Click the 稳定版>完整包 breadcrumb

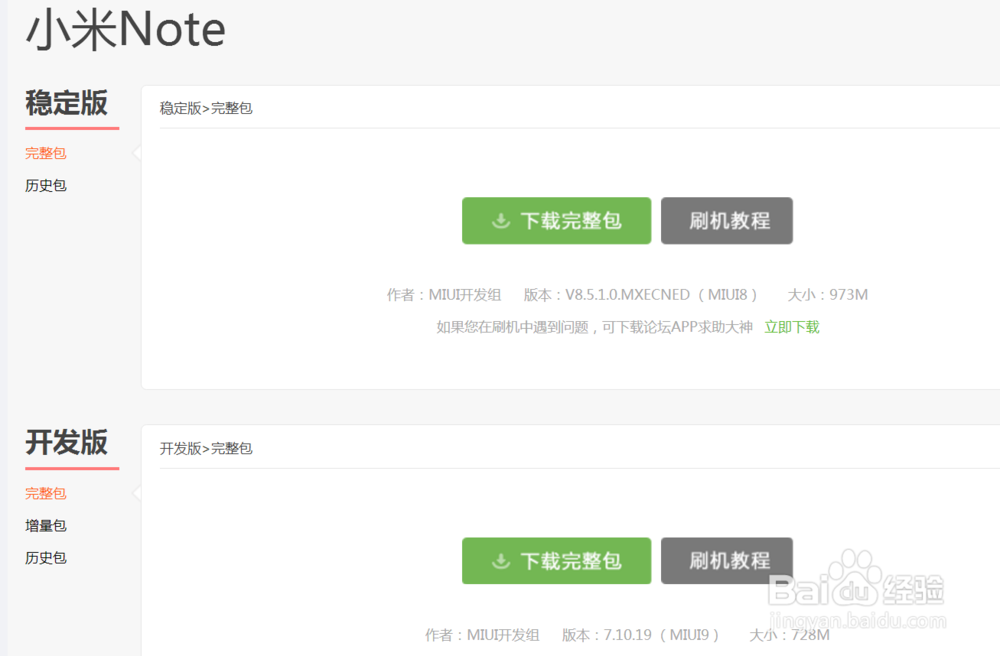tap(206, 108)
